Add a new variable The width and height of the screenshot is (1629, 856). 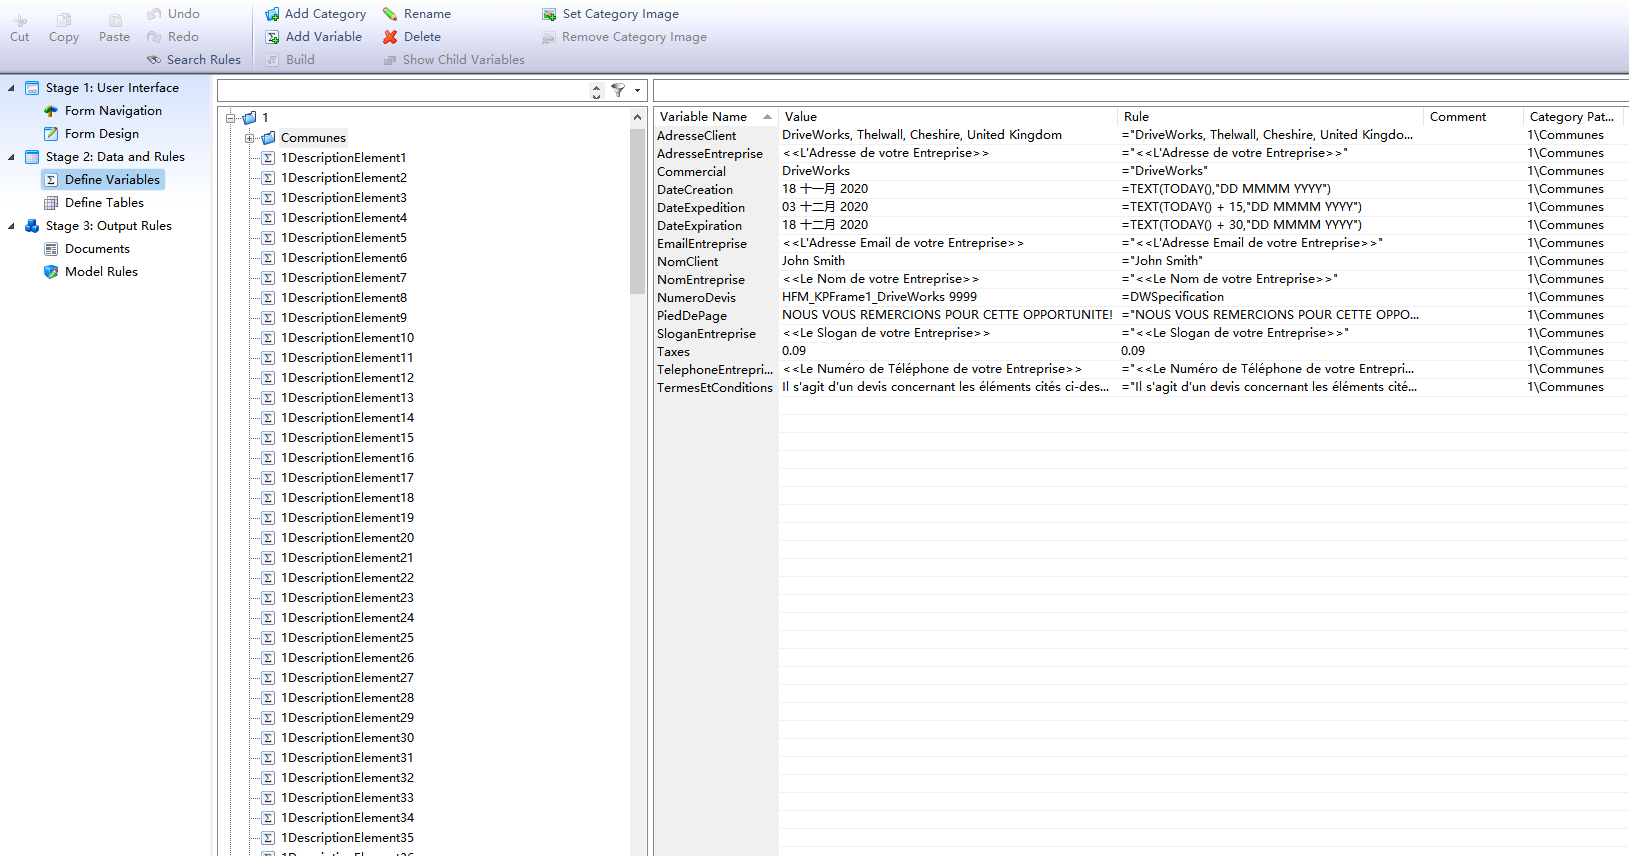pos(314,37)
